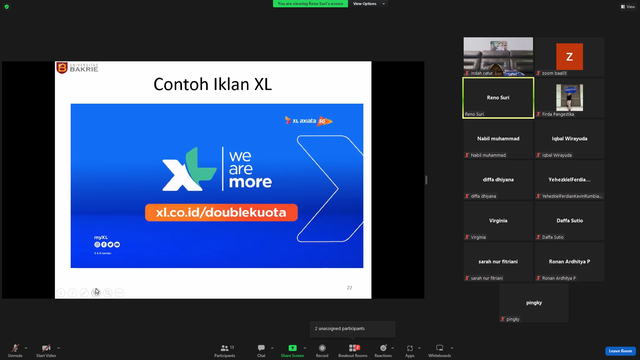Expand reactions options arrow
Image resolution: width=640 pixels, height=360 pixels.
pos(393,348)
